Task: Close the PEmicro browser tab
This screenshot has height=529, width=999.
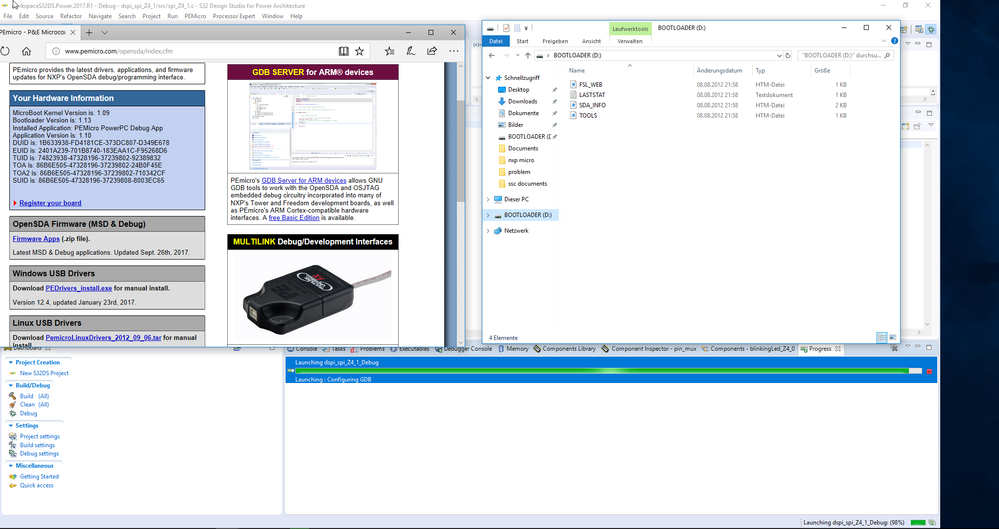Action: (x=74, y=33)
